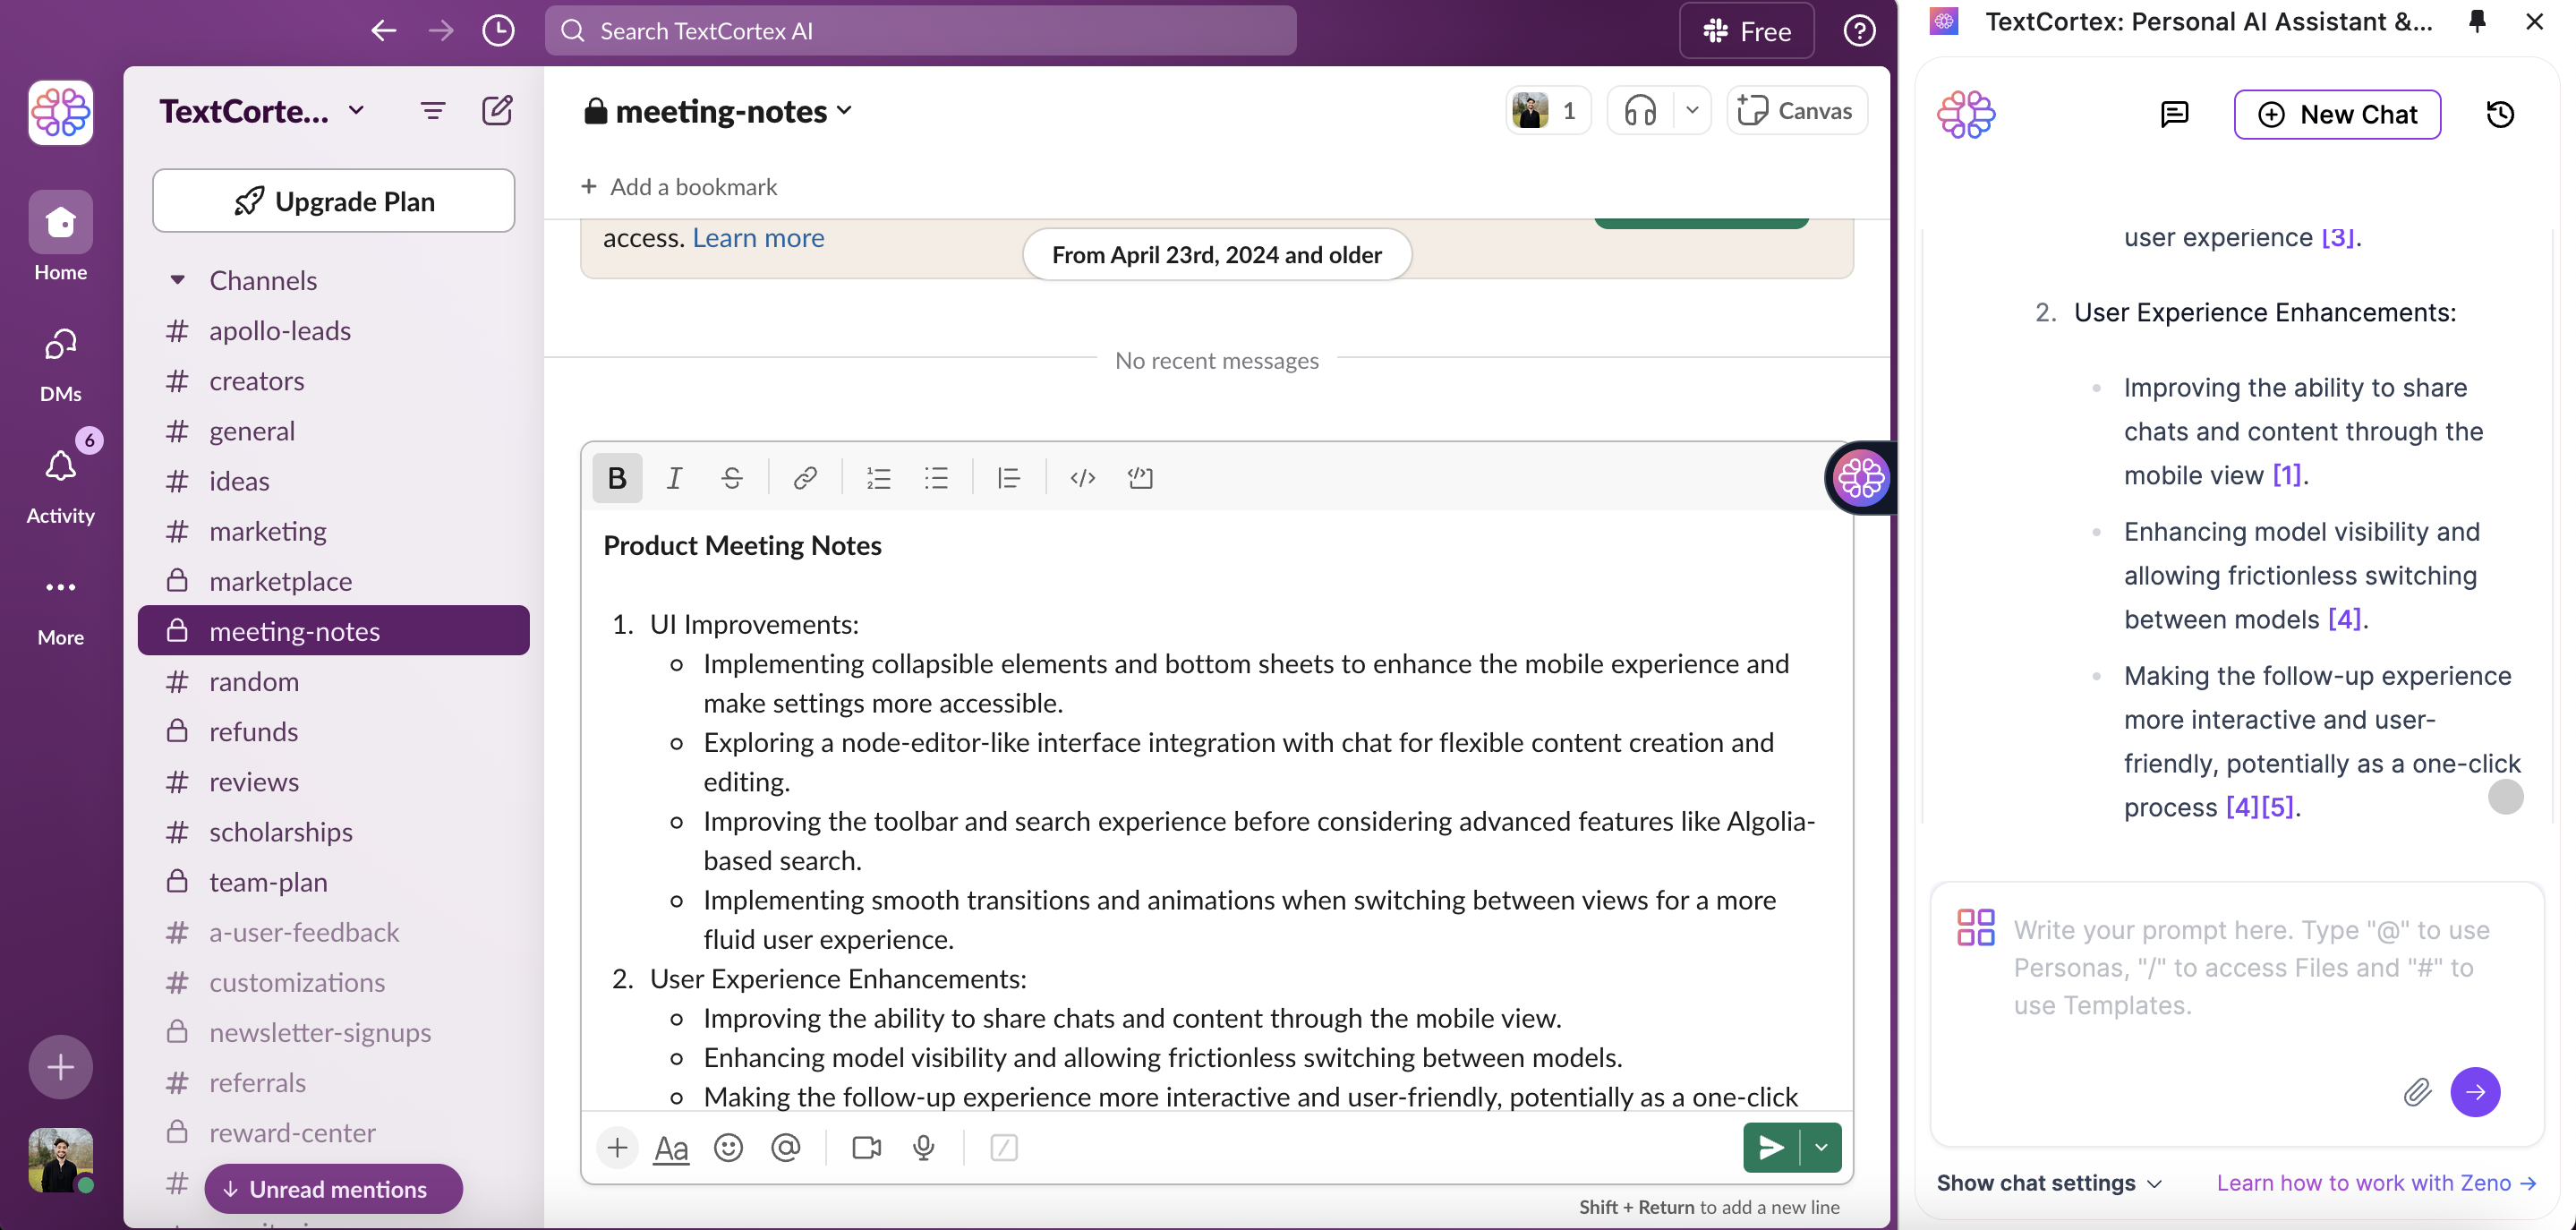Image resolution: width=2576 pixels, height=1230 pixels.
Task: Mention someone with the @ icon
Action: 786,1147
